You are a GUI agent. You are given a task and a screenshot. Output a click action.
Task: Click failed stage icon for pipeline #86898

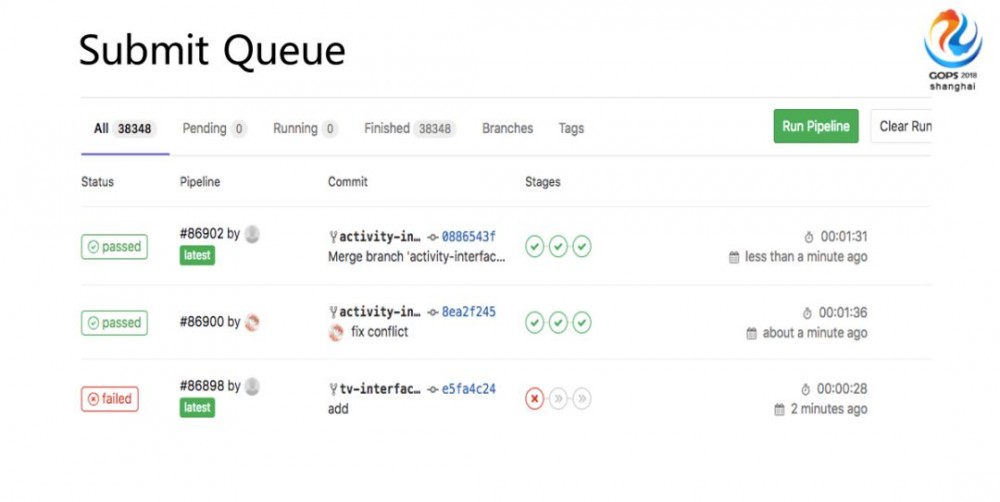pos(535,399)
